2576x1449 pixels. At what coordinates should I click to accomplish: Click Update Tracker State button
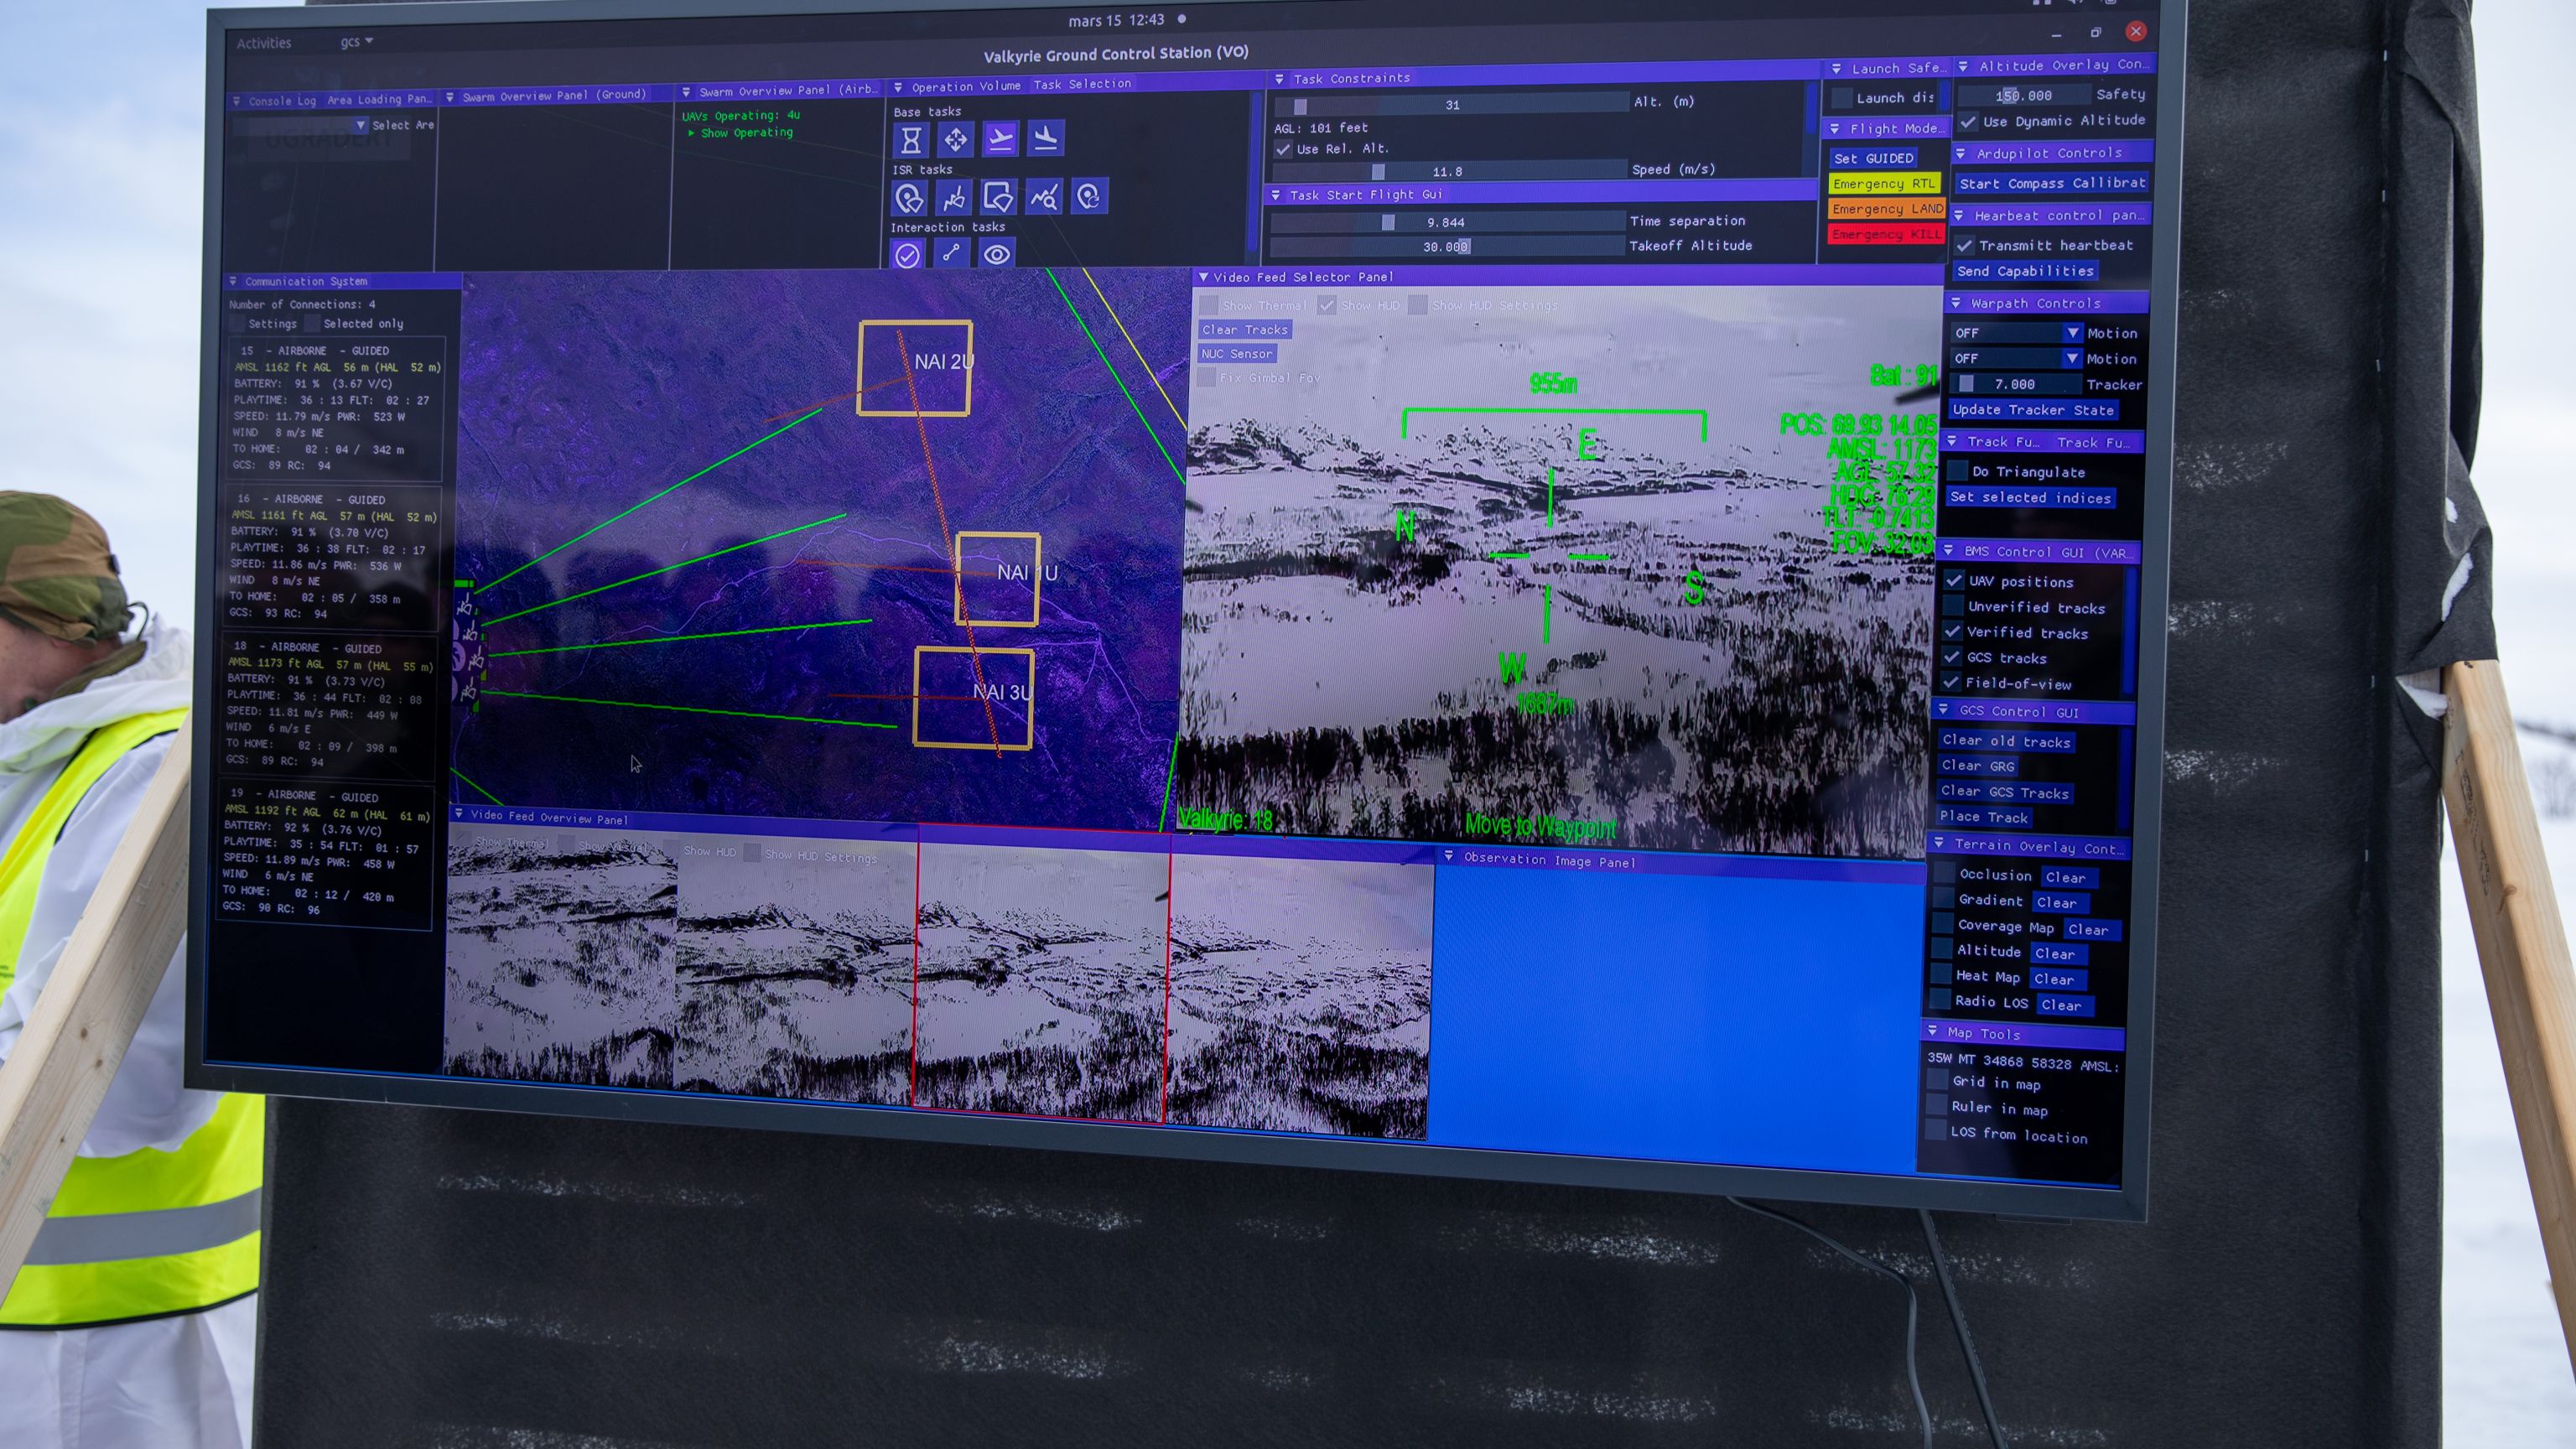[x=2033, y=409]
